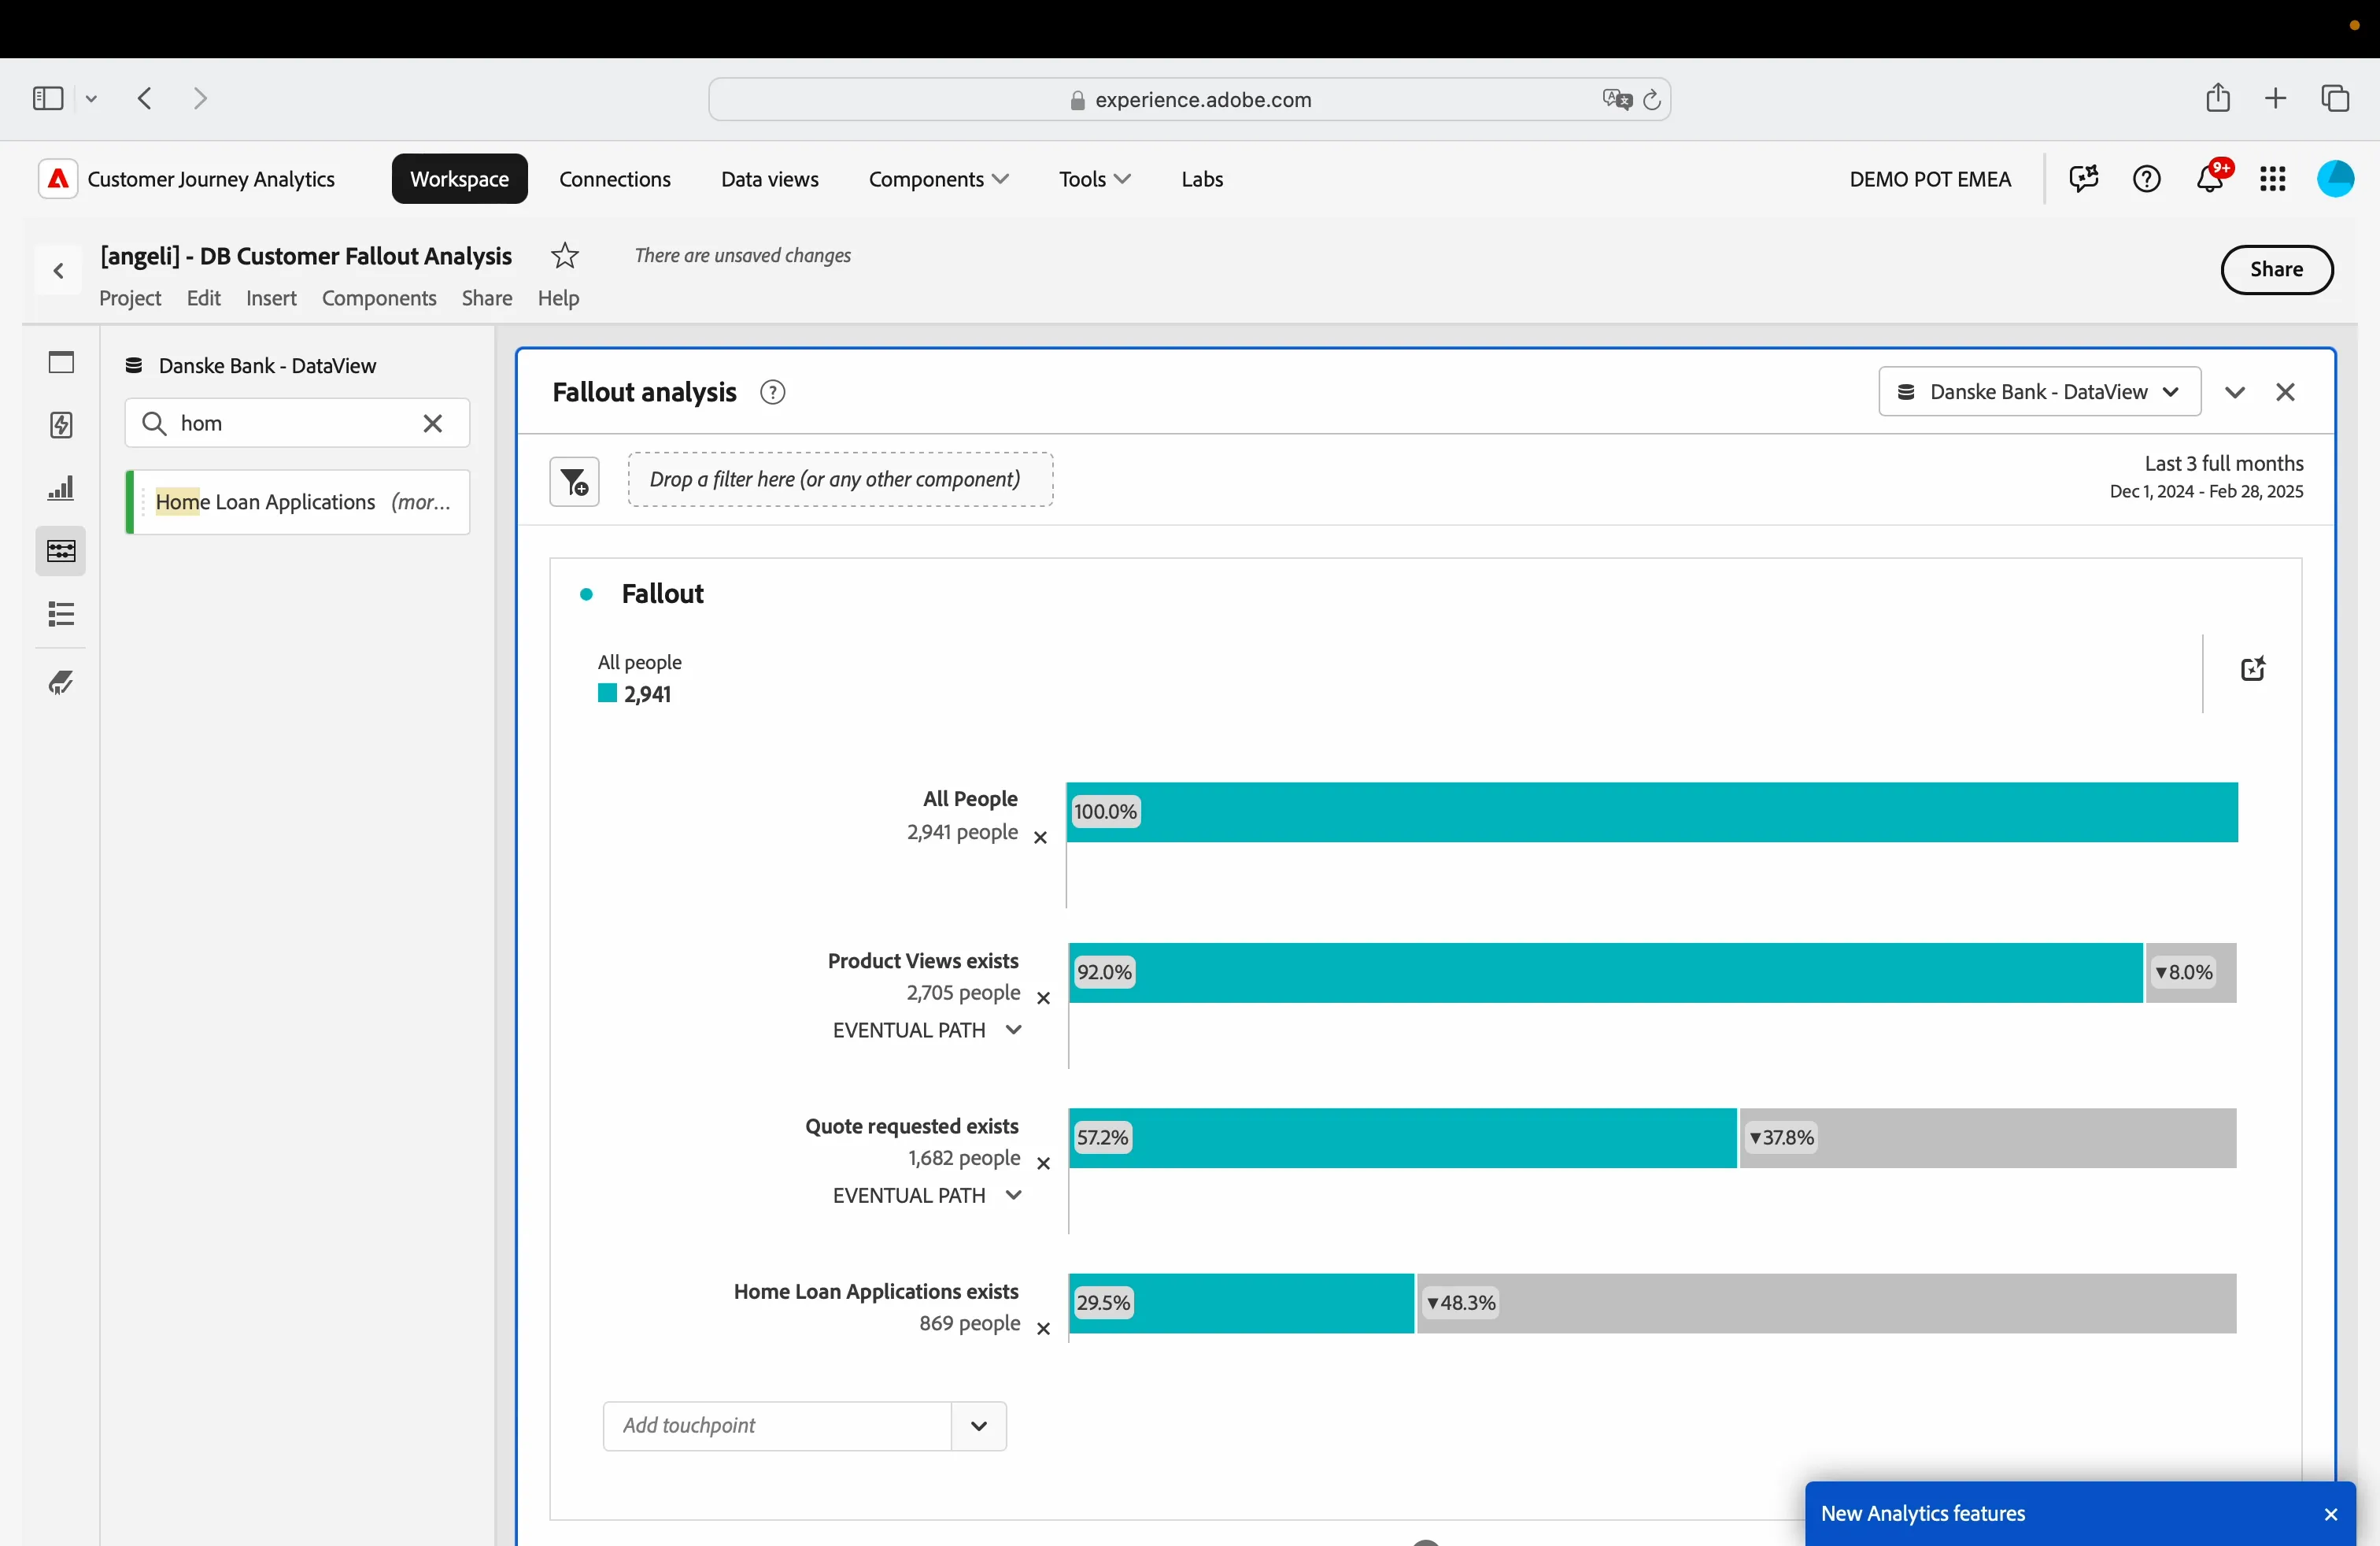2380x1546 pixels.
Task: Click the add filter funnel icon
Action: 574,482
